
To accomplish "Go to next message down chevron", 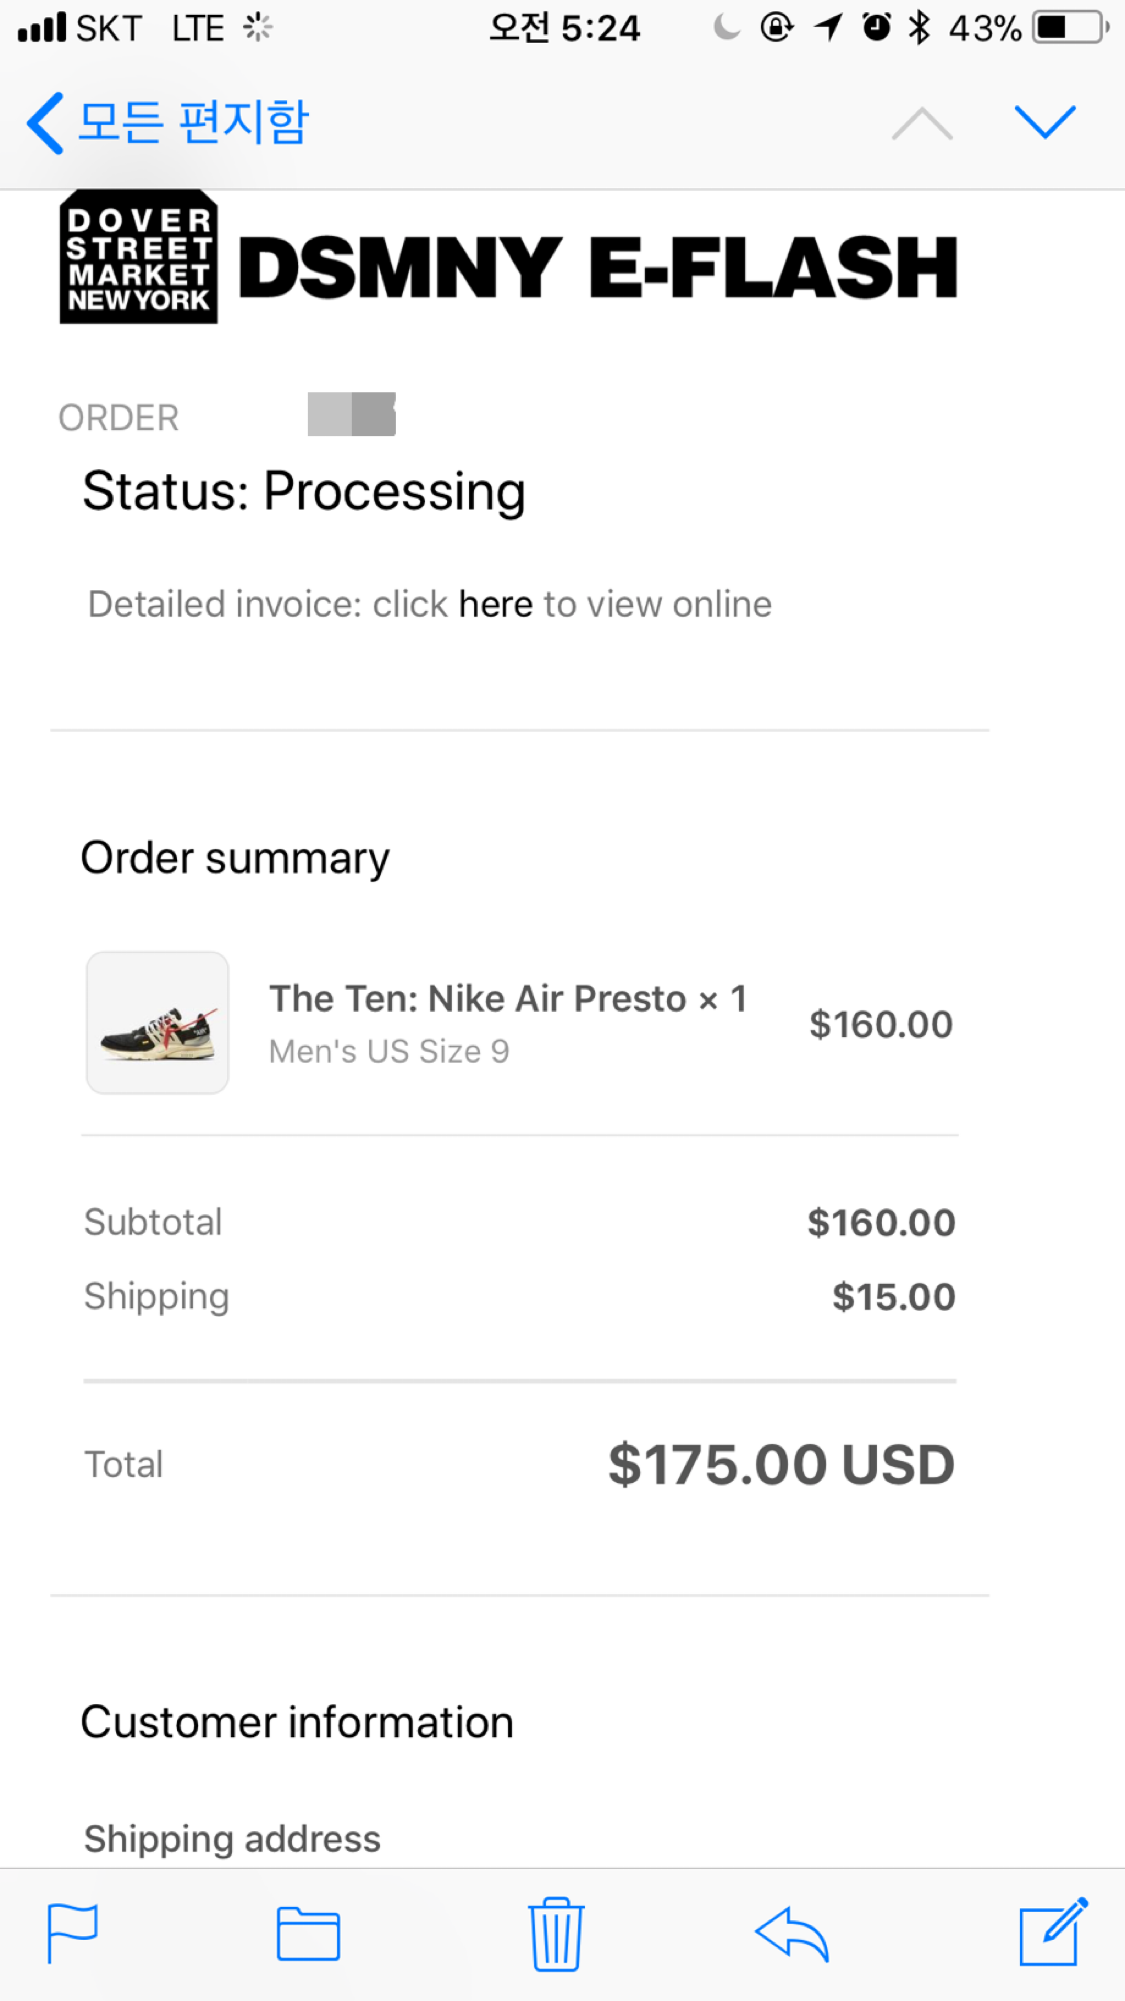I will point(1045,122).
